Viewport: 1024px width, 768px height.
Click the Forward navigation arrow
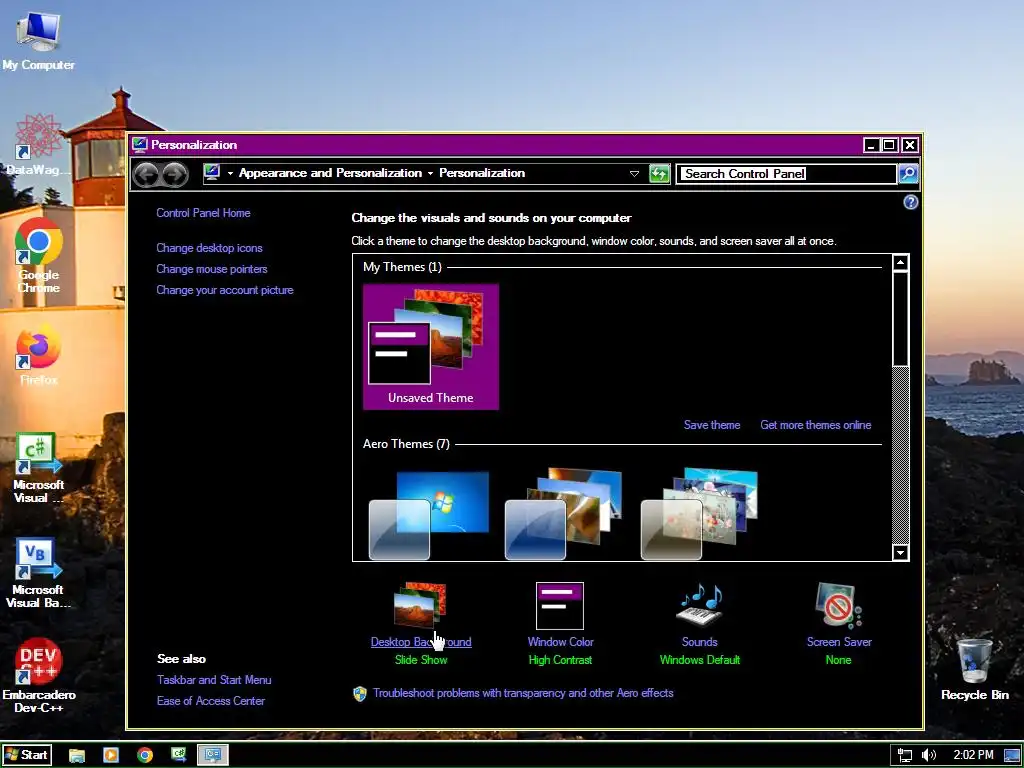[175, 174]
